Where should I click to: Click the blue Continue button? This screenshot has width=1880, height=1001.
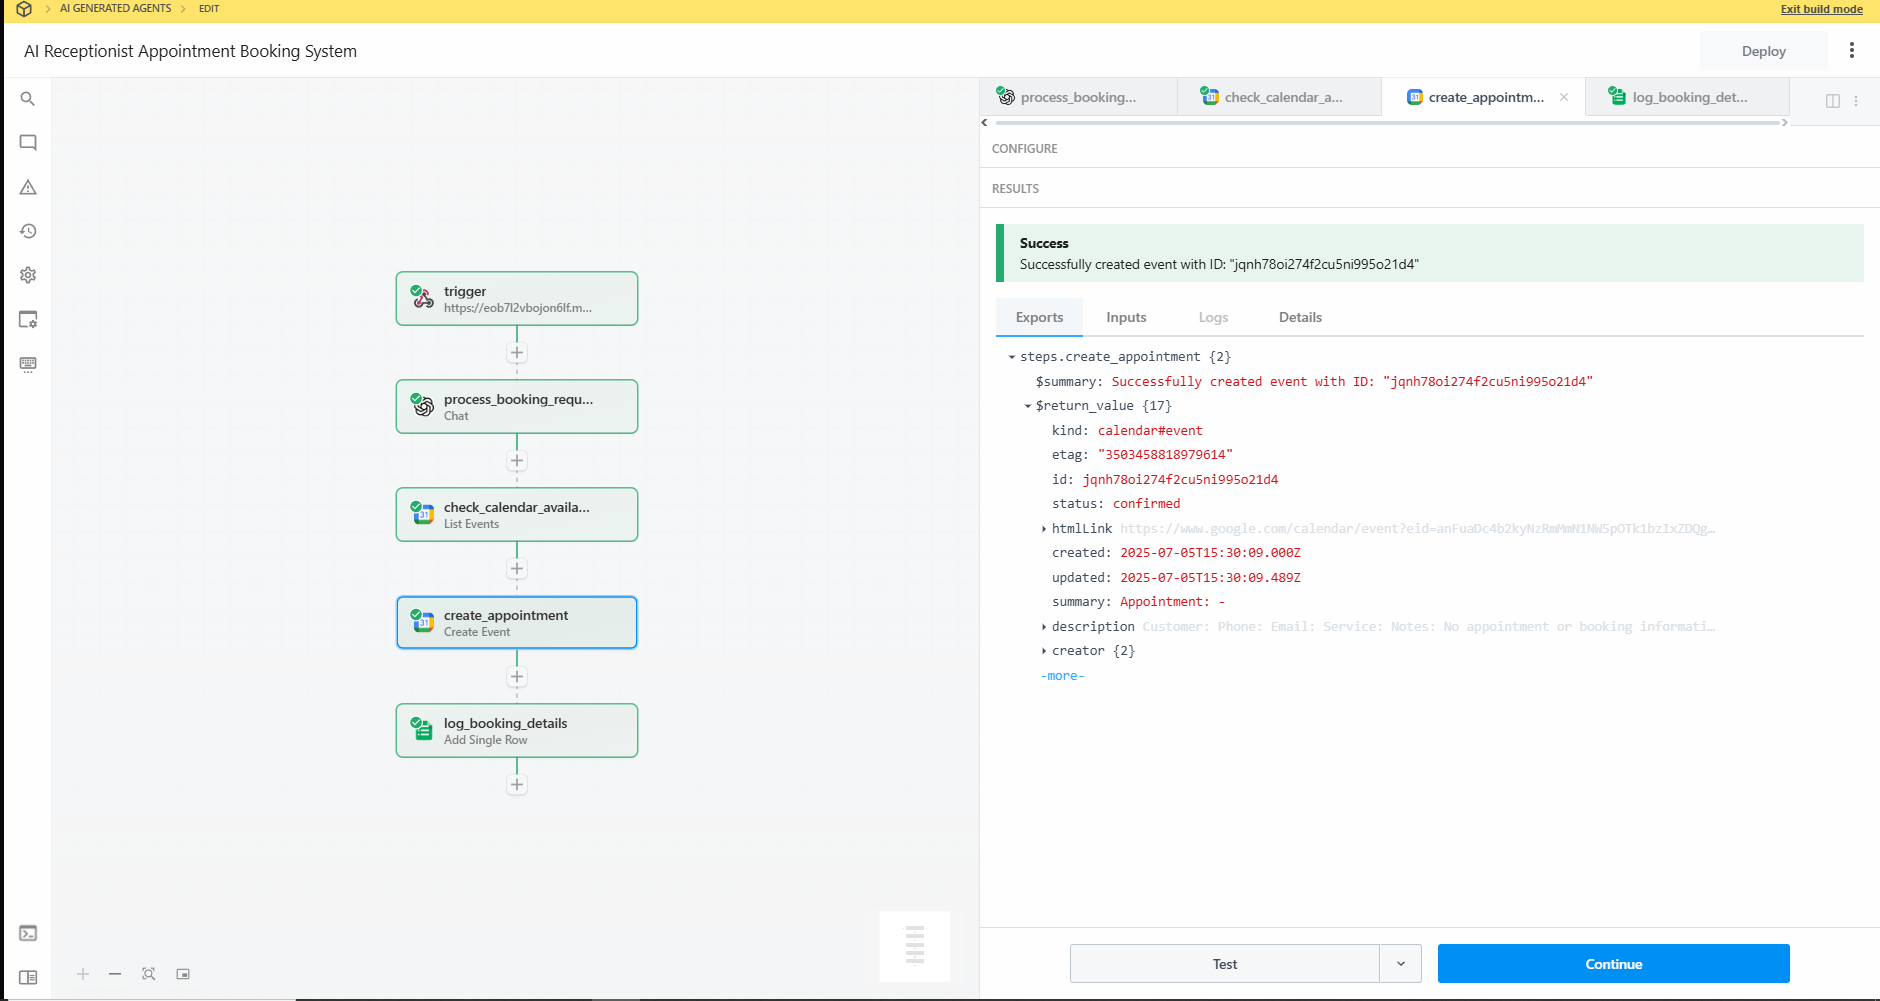pos(1613,964)
